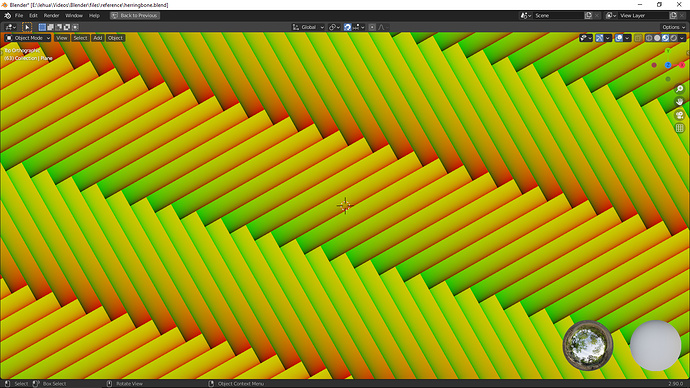The image size is (690, 388).
Task: Open the view layer browse icon
Action: click(611, 15)
